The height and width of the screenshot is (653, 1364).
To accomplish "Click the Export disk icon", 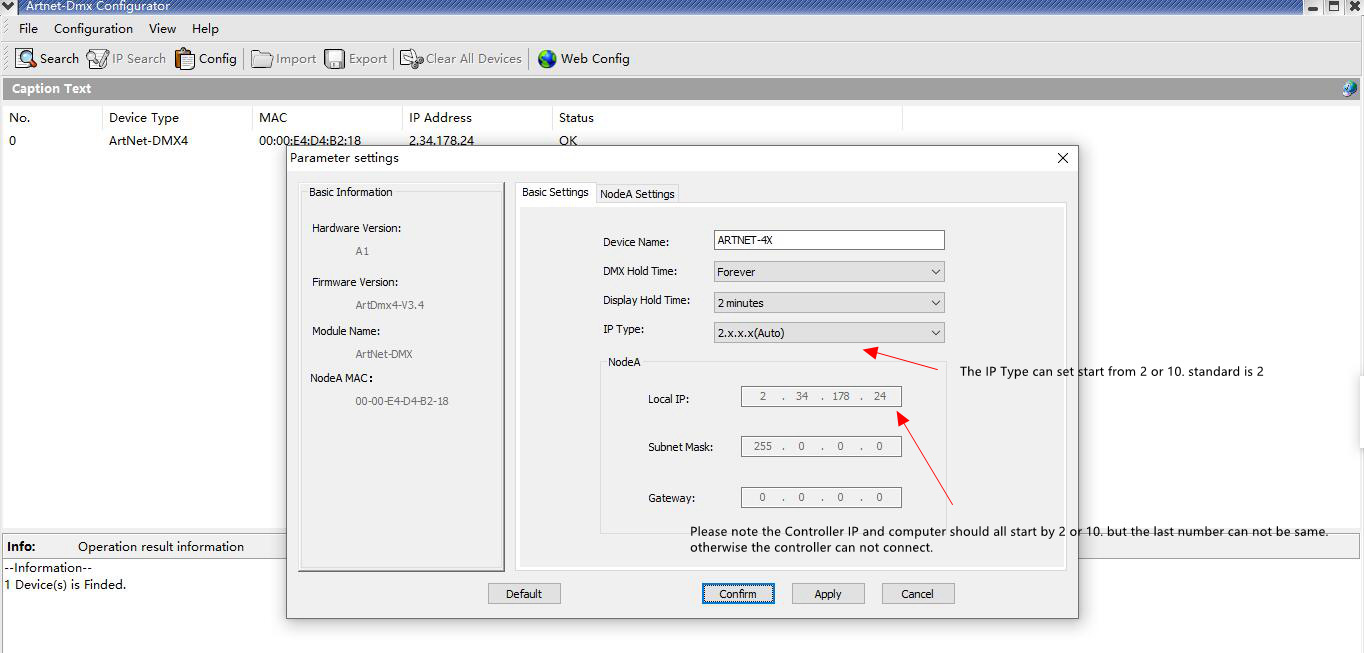I will [335, 59].
